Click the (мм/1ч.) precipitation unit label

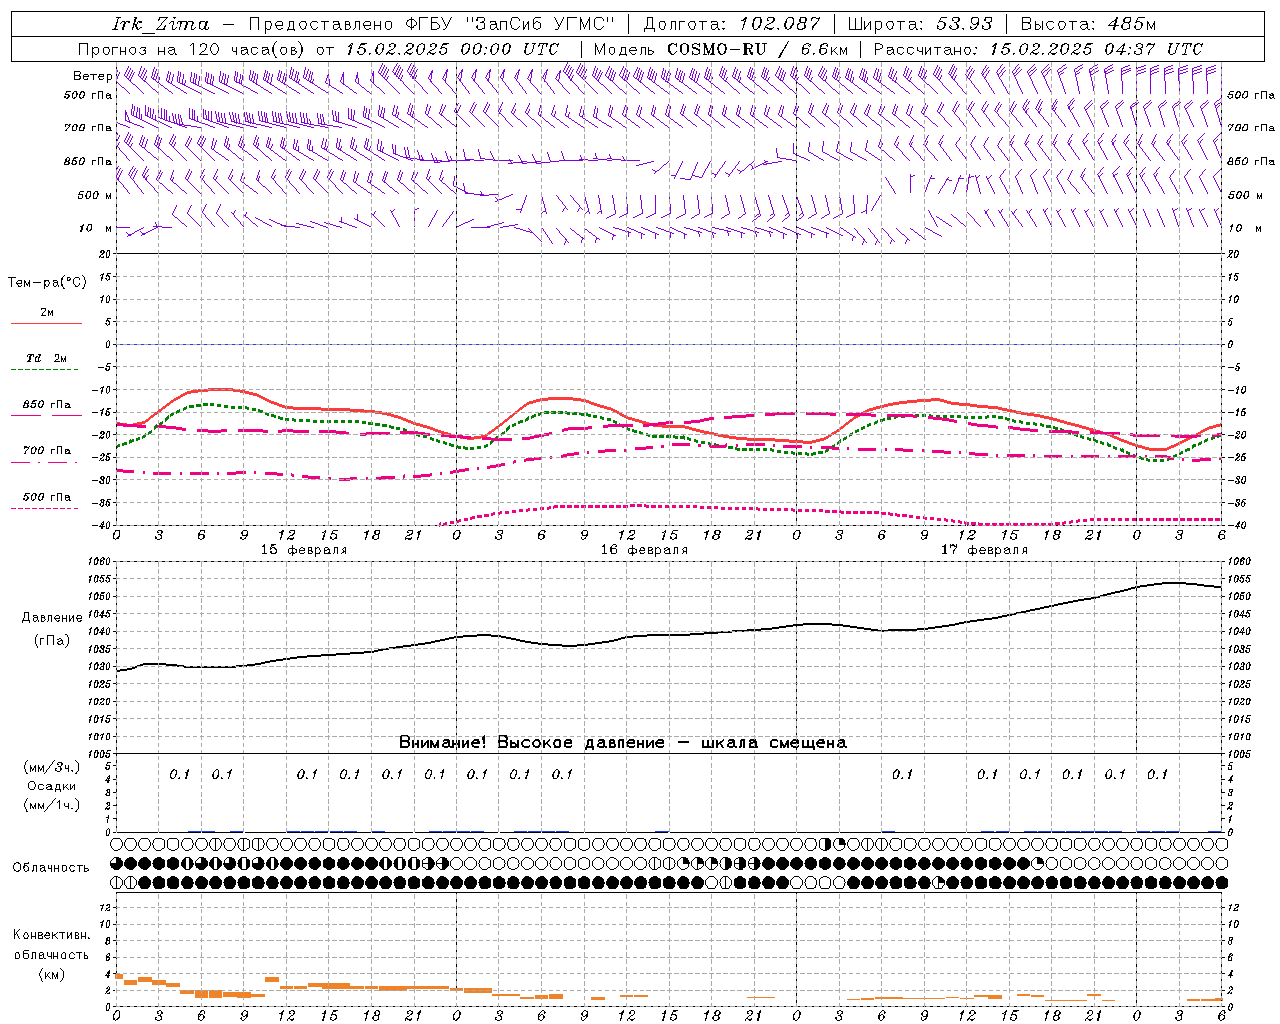[x=52, y=805]
